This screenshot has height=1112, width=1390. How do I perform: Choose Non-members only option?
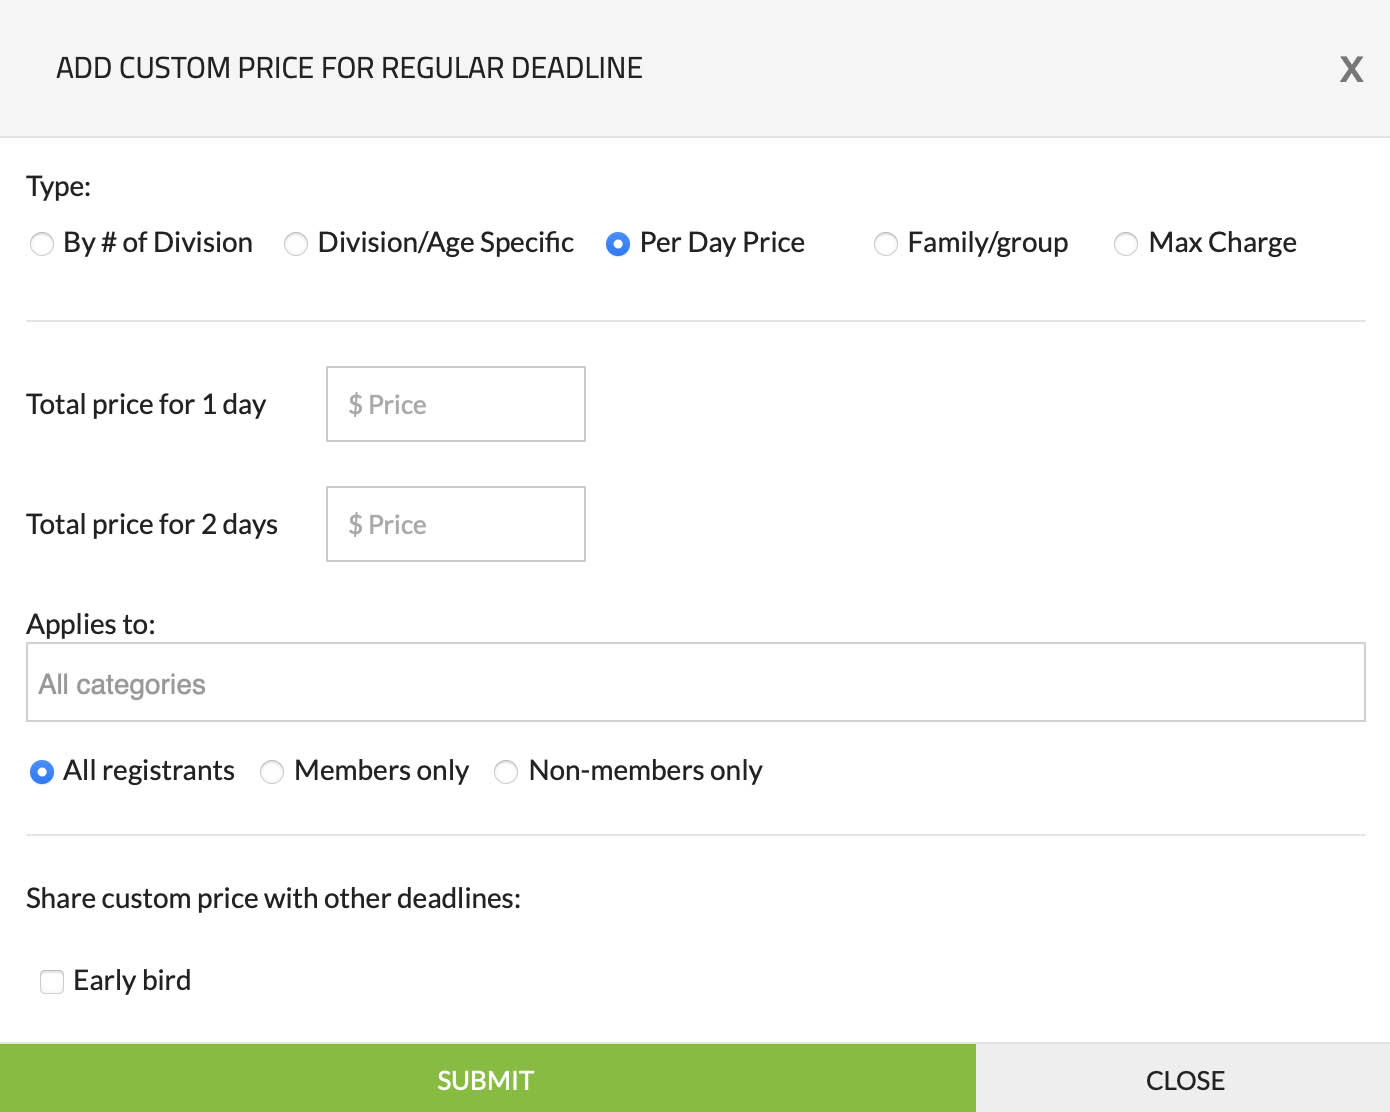point(506,772)
